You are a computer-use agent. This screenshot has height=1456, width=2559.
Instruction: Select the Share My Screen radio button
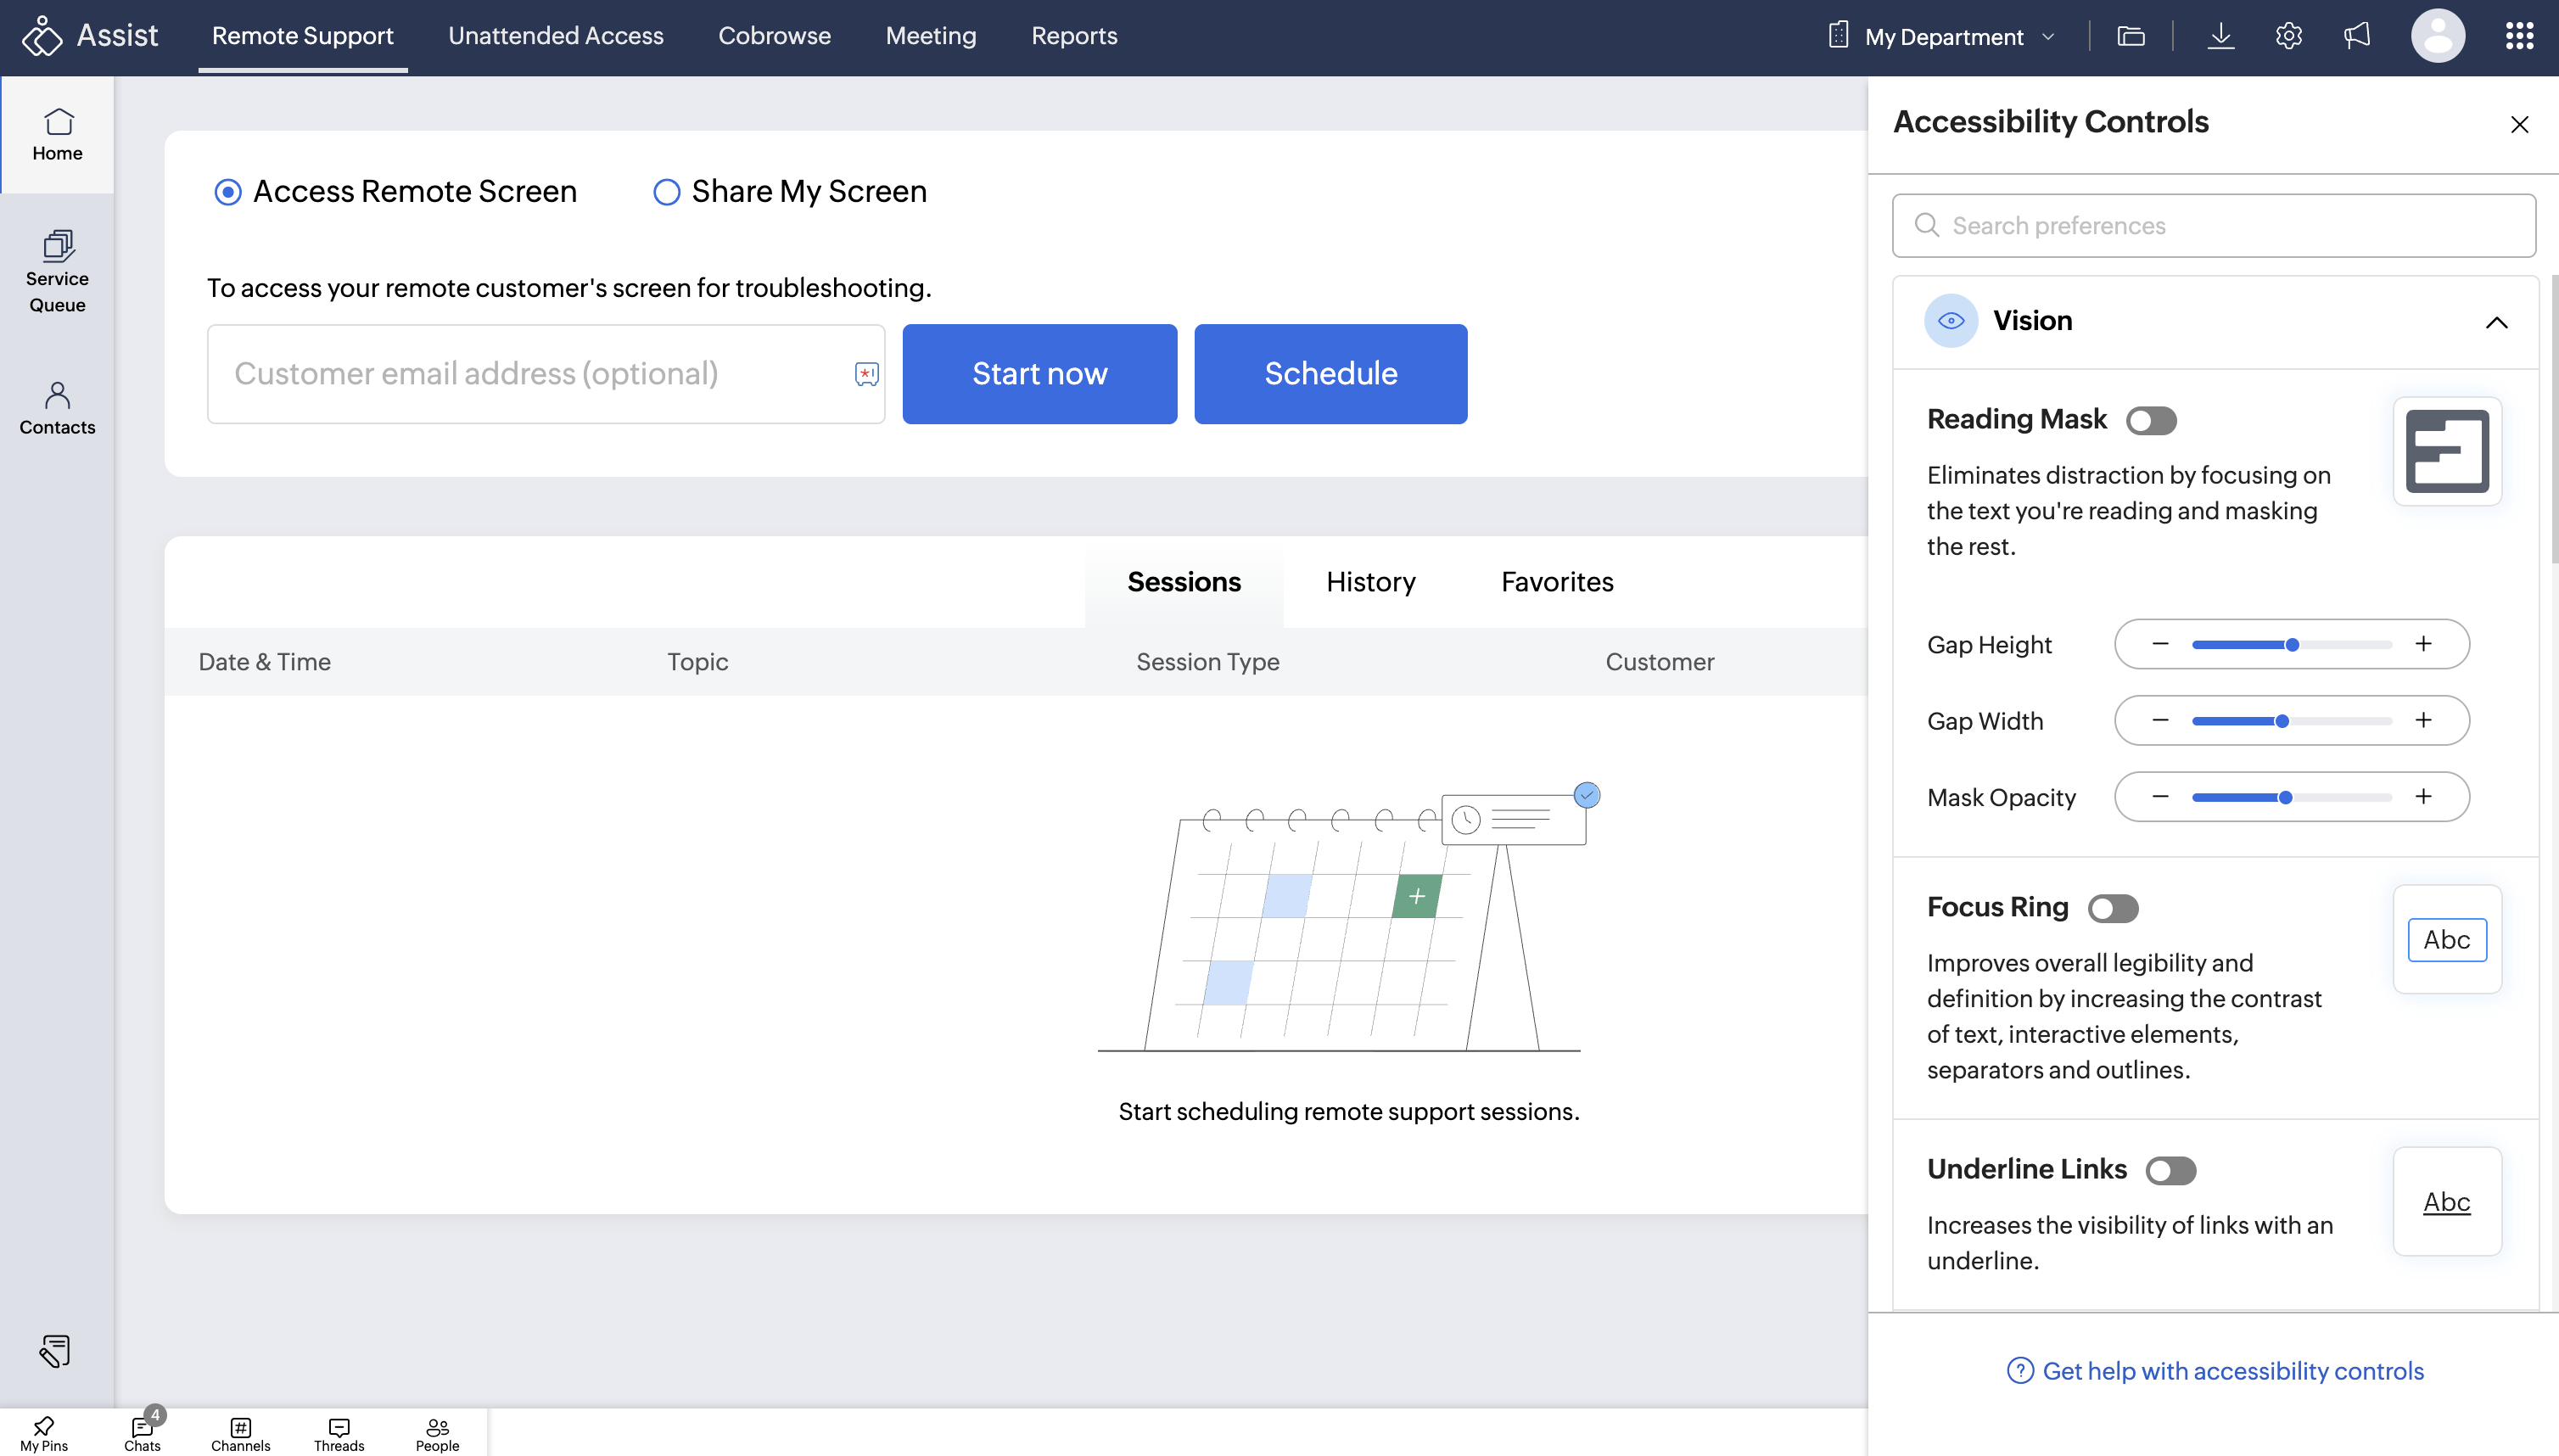(666, 191)
